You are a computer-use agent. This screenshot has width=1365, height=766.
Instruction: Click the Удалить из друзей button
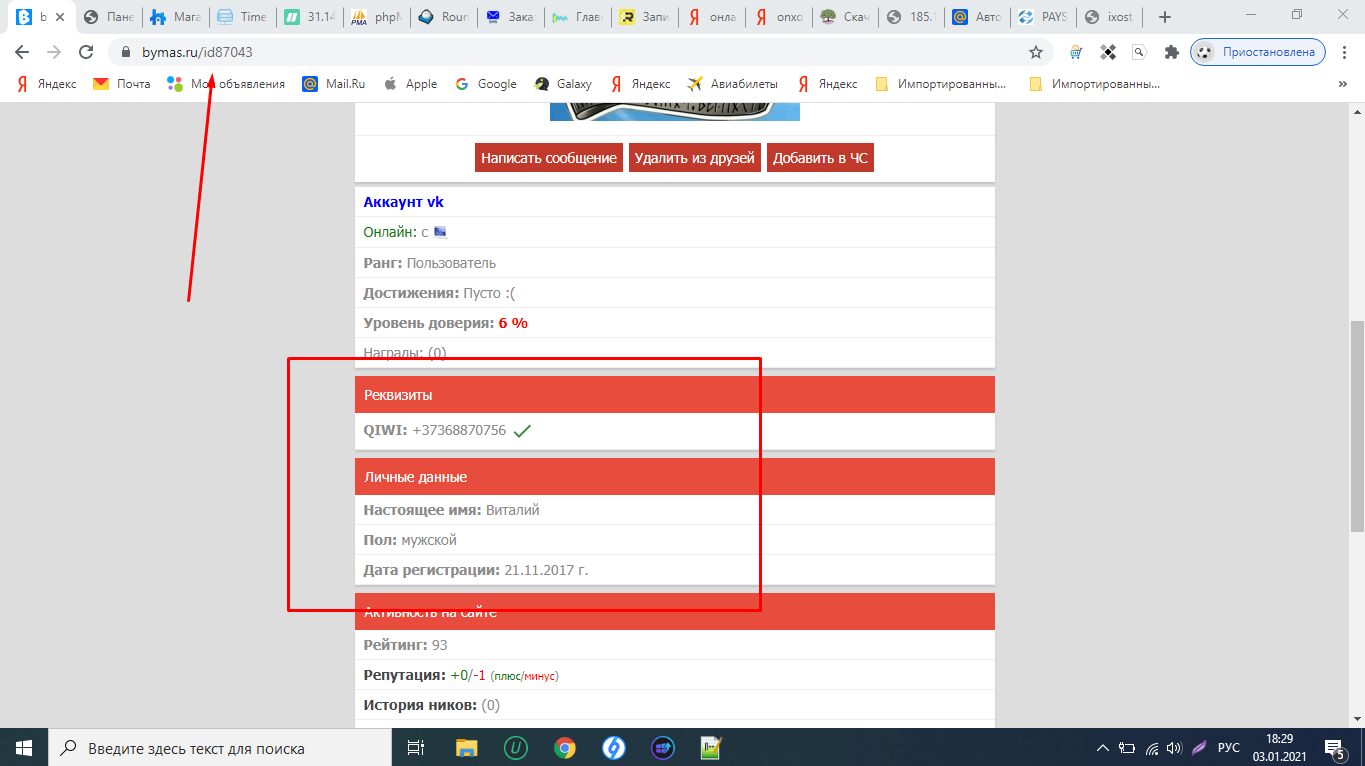694,158
